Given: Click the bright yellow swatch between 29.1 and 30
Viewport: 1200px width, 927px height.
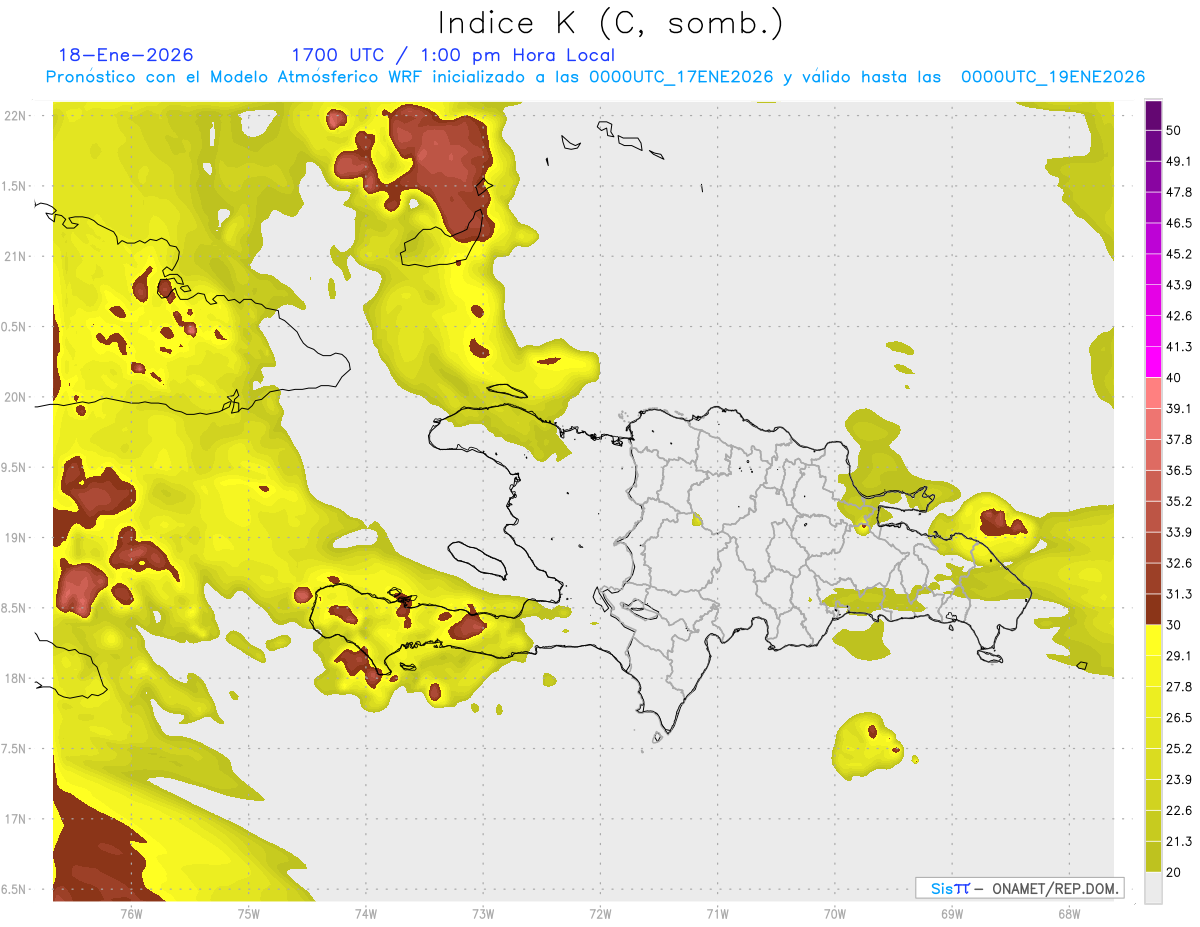Looking at the screenshot, I should (1154, 640).
